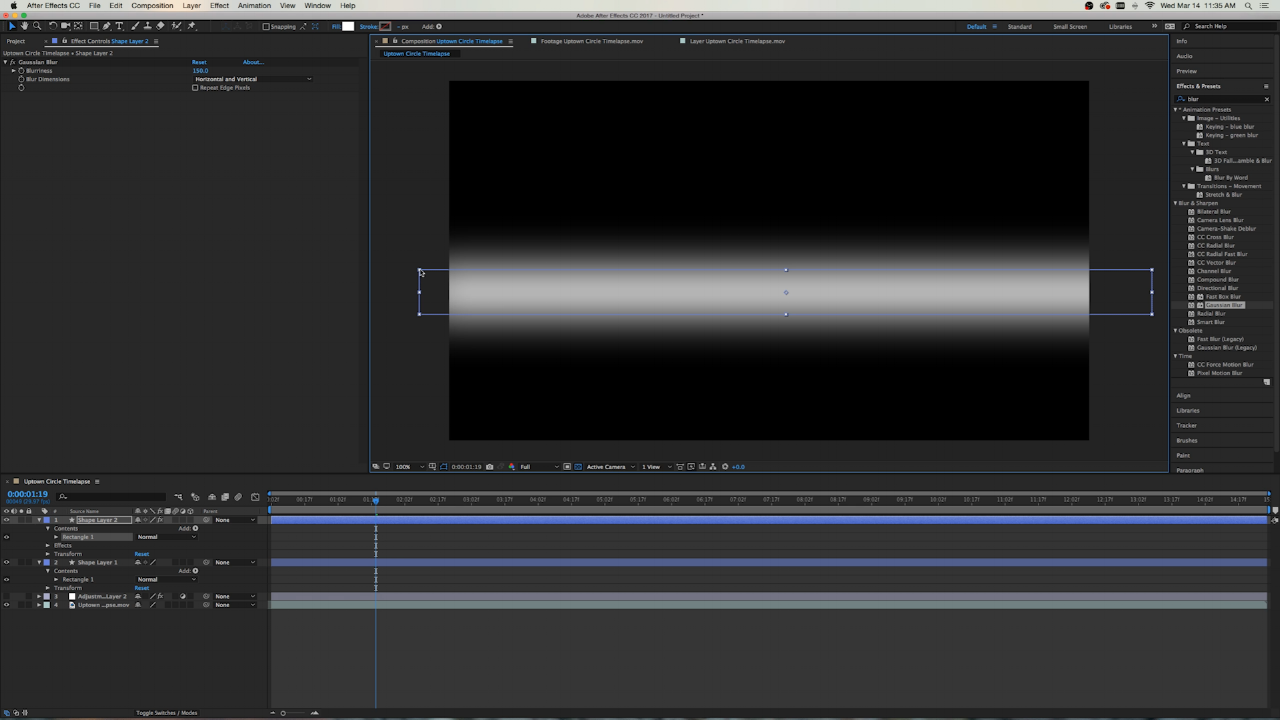This screenshot has width=1280, height=720.
Task: Click Toggle Switches / Modes button
Action: pyautogui.click(x=167, y=713)
